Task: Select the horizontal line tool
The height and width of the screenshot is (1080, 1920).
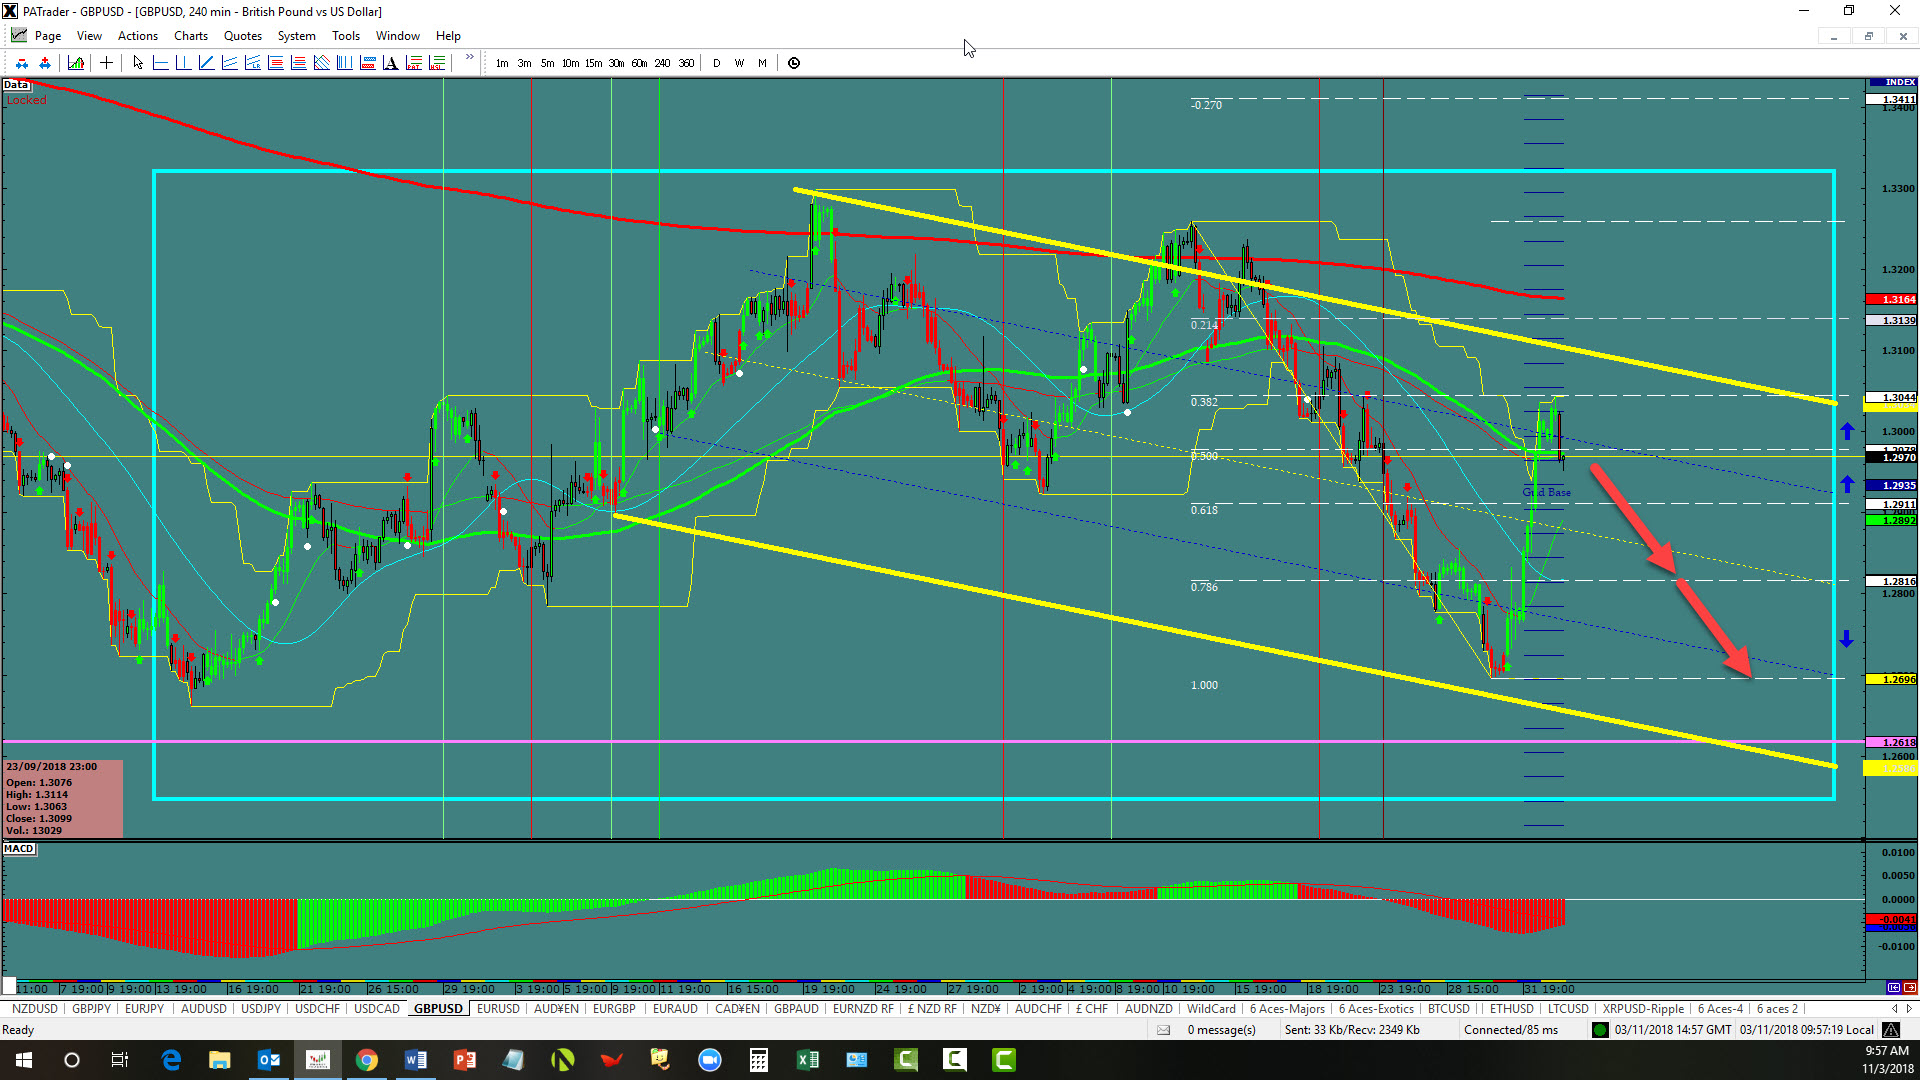Action: (160, 63)
